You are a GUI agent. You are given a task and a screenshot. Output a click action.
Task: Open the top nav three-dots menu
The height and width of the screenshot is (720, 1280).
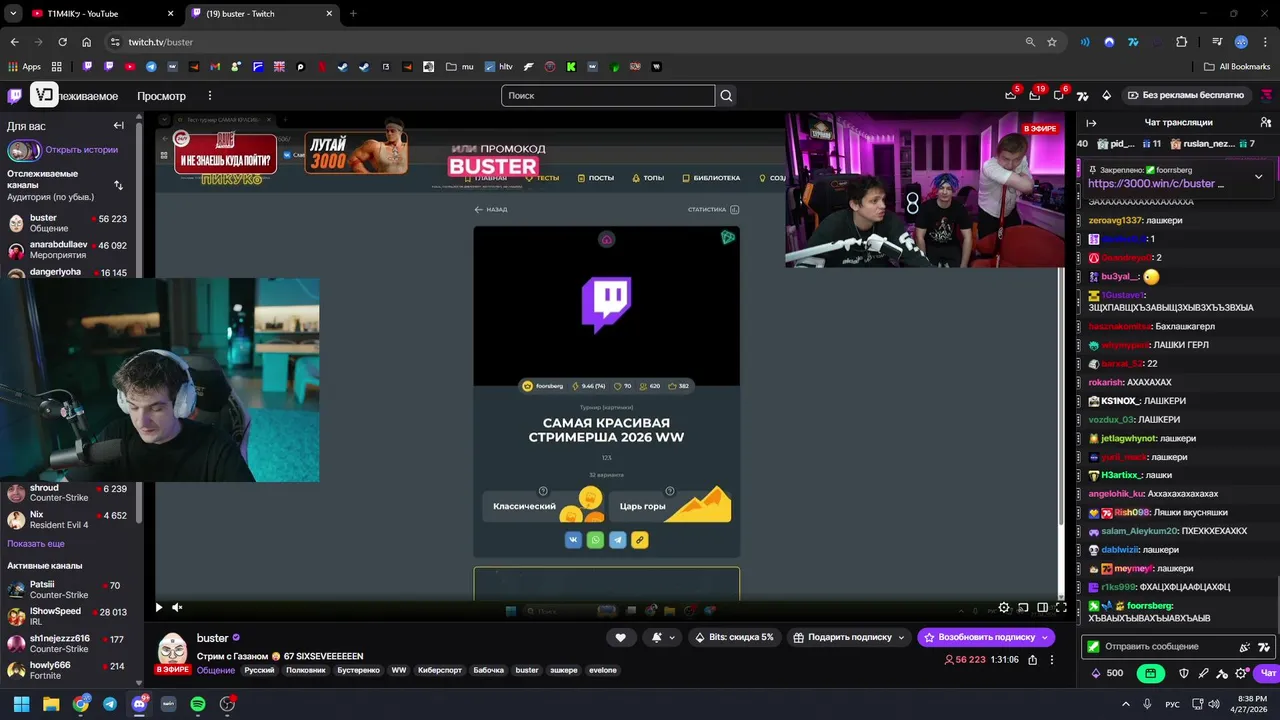[210, 96]
